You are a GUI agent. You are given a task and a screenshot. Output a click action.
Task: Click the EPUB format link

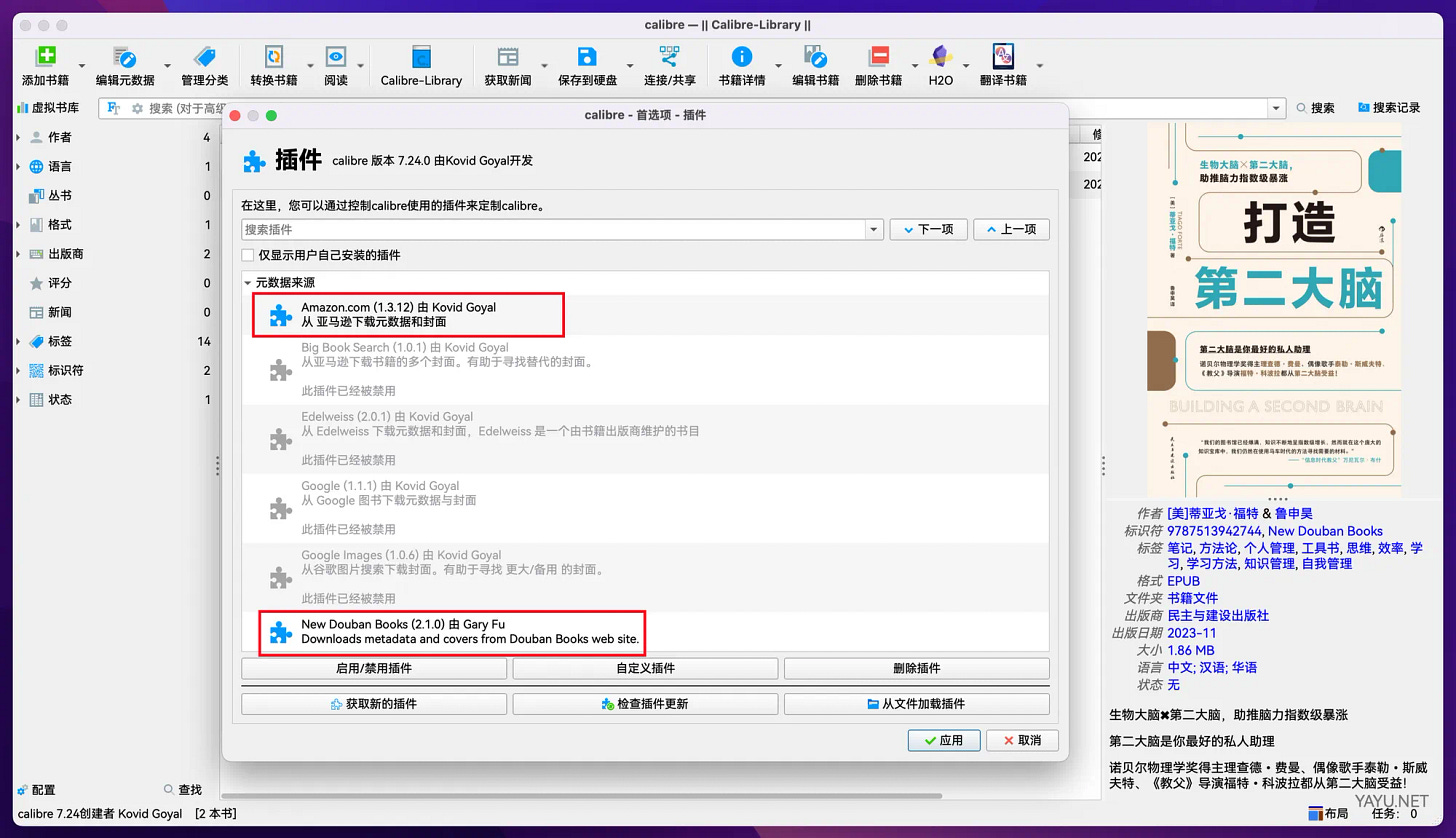coord(1183,581)
